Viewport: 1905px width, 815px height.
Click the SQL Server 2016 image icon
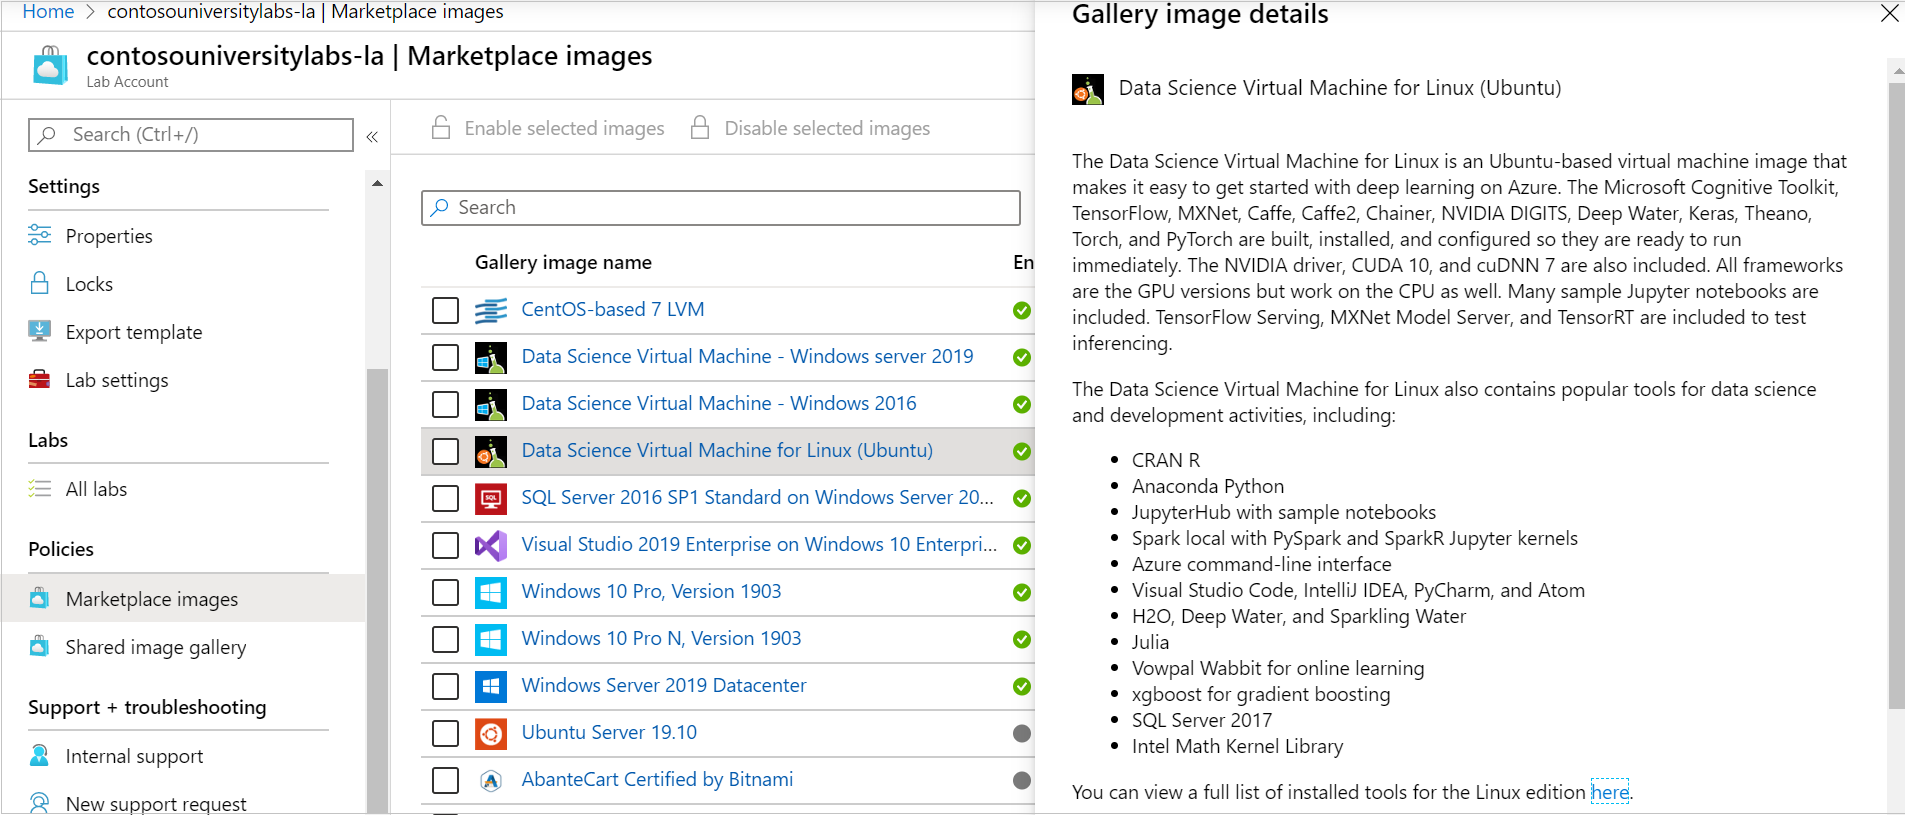(x=490, y=498)
